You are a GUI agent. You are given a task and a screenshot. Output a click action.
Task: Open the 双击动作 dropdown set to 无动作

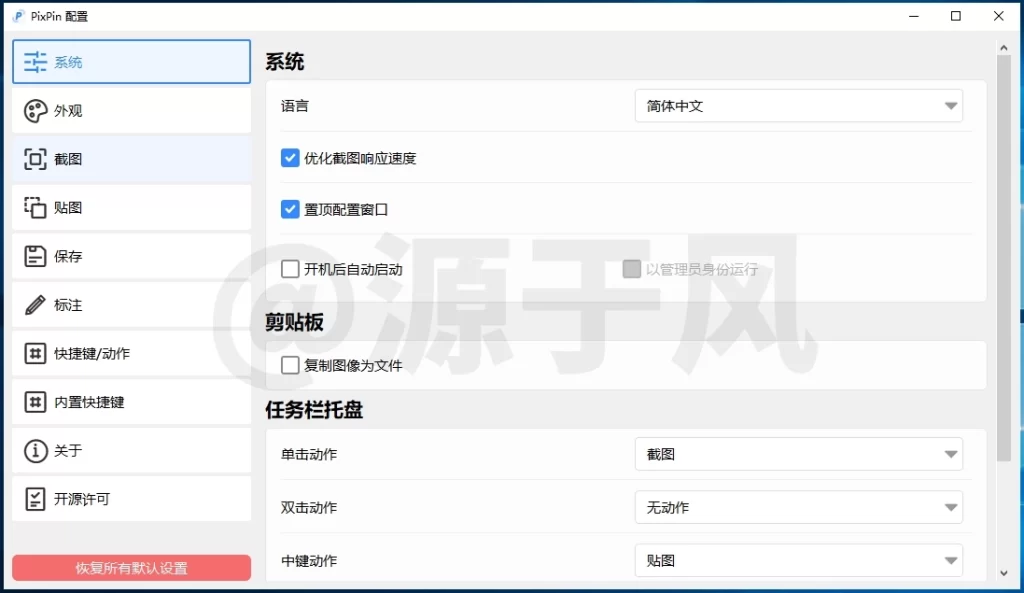pos(798,508)
